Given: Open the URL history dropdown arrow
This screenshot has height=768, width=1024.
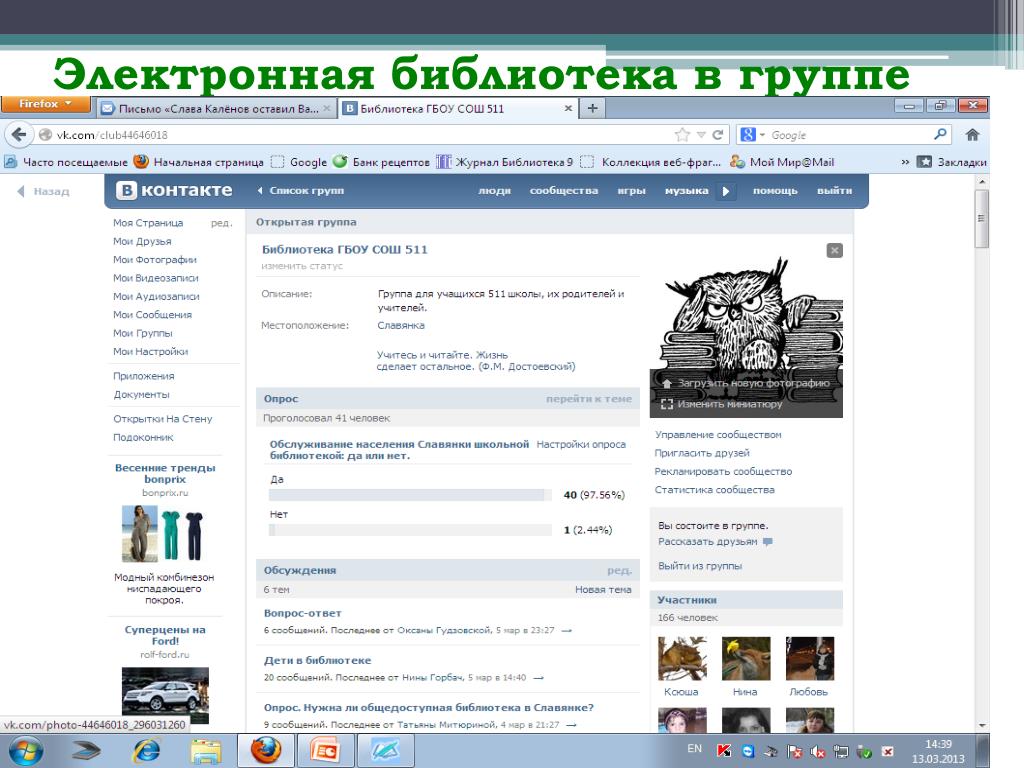Looking at the screenshot, I should pyautogui.click(x=702, y=135).
